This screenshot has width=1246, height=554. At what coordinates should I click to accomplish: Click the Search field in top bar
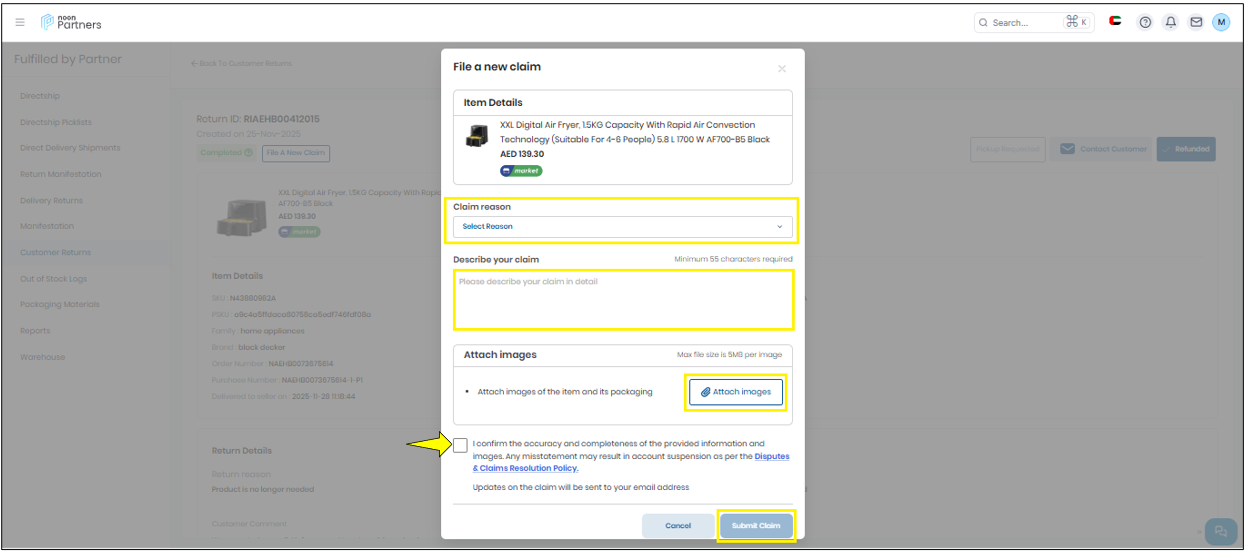[x=1020, y=22]
